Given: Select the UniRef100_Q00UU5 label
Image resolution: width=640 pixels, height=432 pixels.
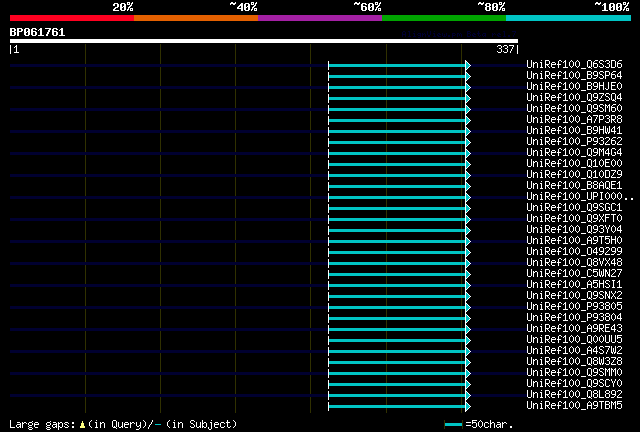Looking at the screenshot, I should (574, 340).
